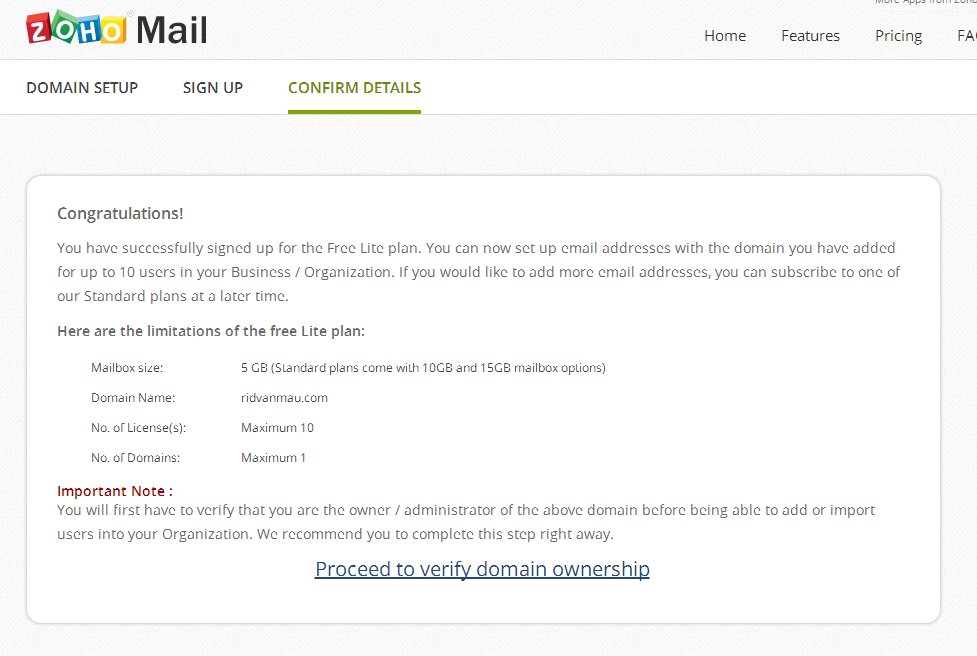Click the red Important Note heading
The width and height of the screenshot is (977, 656).
(x=115, y=491)
